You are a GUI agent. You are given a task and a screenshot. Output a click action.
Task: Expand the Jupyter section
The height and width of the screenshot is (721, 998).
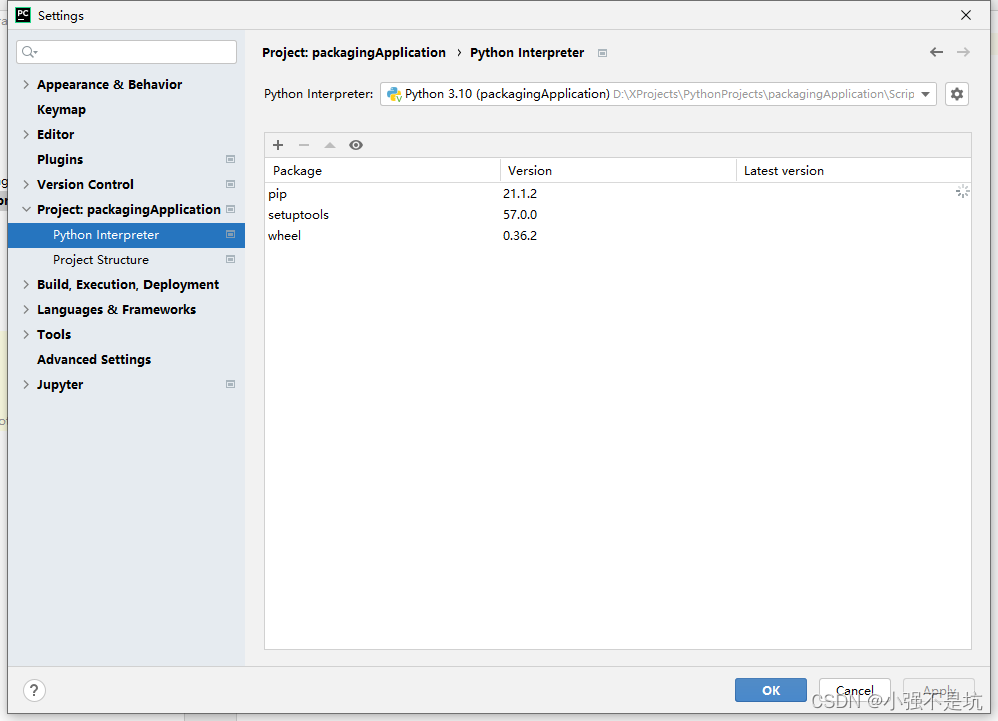click(x=26, y=384)
